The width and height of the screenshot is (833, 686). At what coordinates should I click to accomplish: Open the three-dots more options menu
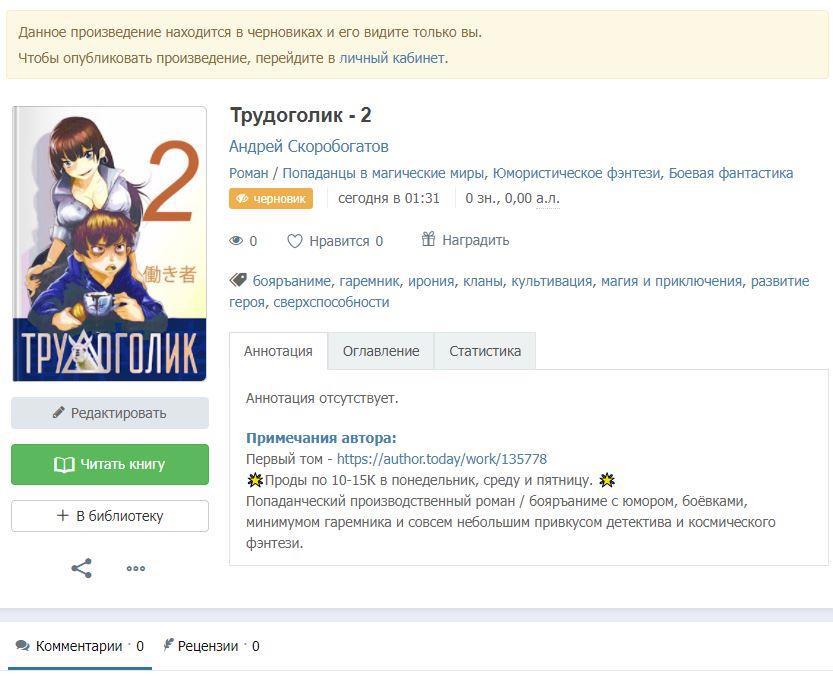point(136,569)
